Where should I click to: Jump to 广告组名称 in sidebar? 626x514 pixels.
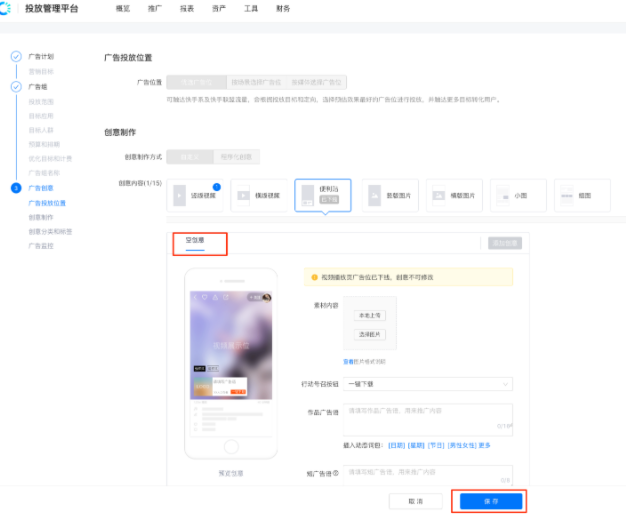pos(44,173)
